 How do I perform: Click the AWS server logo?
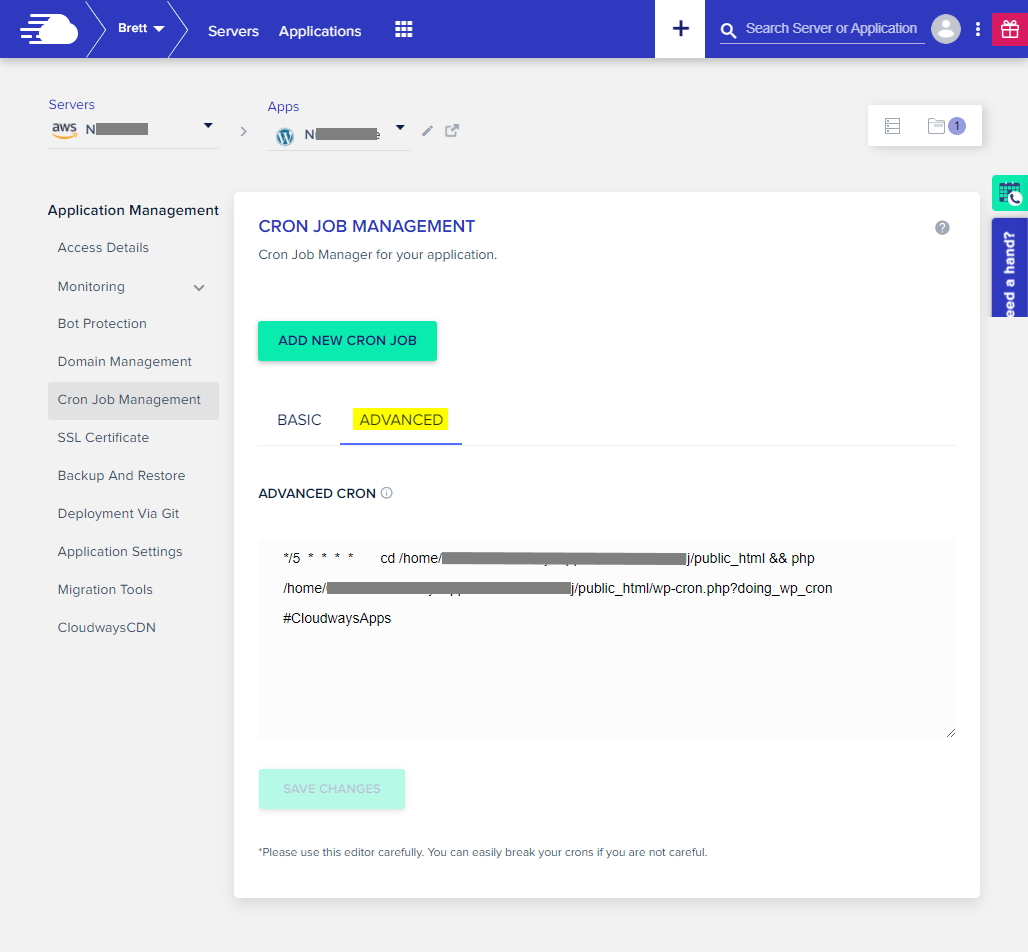click(64, 129)
